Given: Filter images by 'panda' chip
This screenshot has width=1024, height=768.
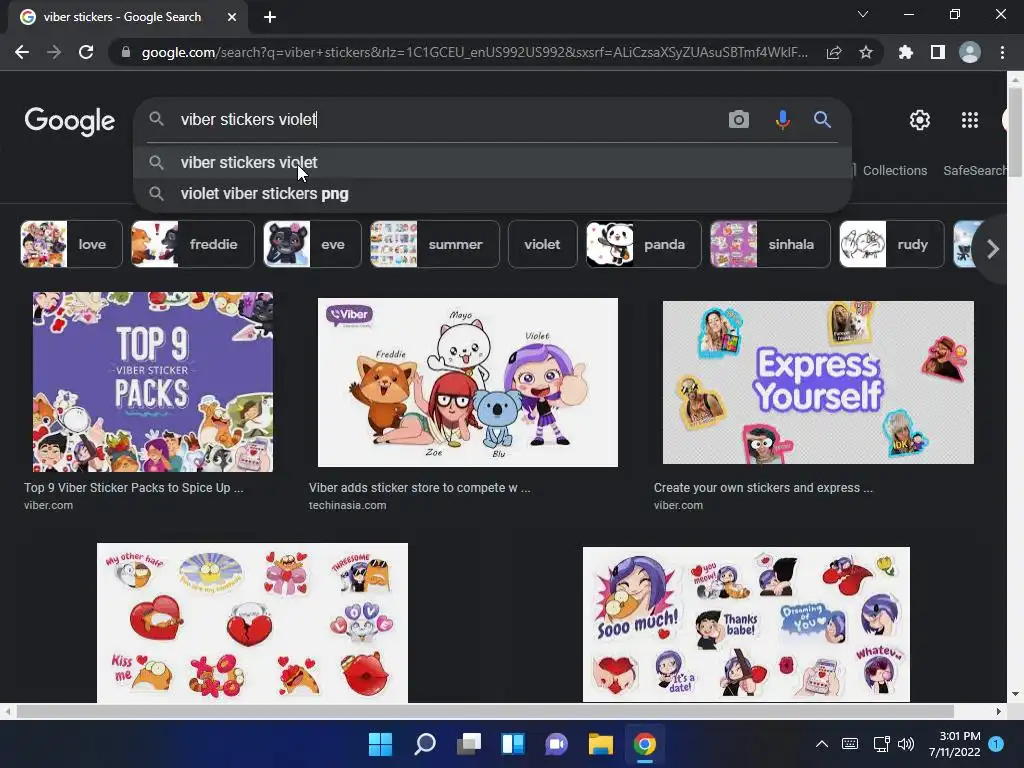Looking at the screenshot, I should tap(643, 244).
